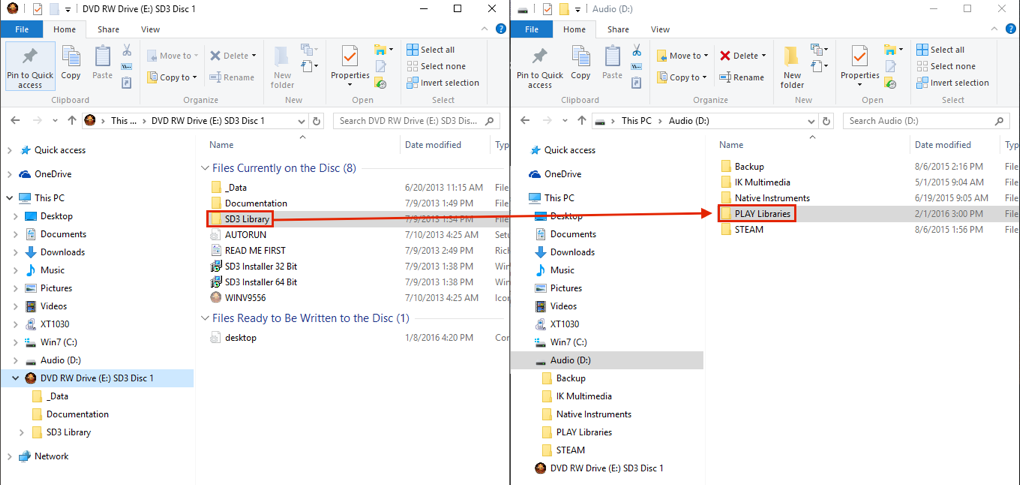Expand SD3 Library in the left navigation tree
The height and width of the screenshot is (485, 1020).
[x=22, y=433]
